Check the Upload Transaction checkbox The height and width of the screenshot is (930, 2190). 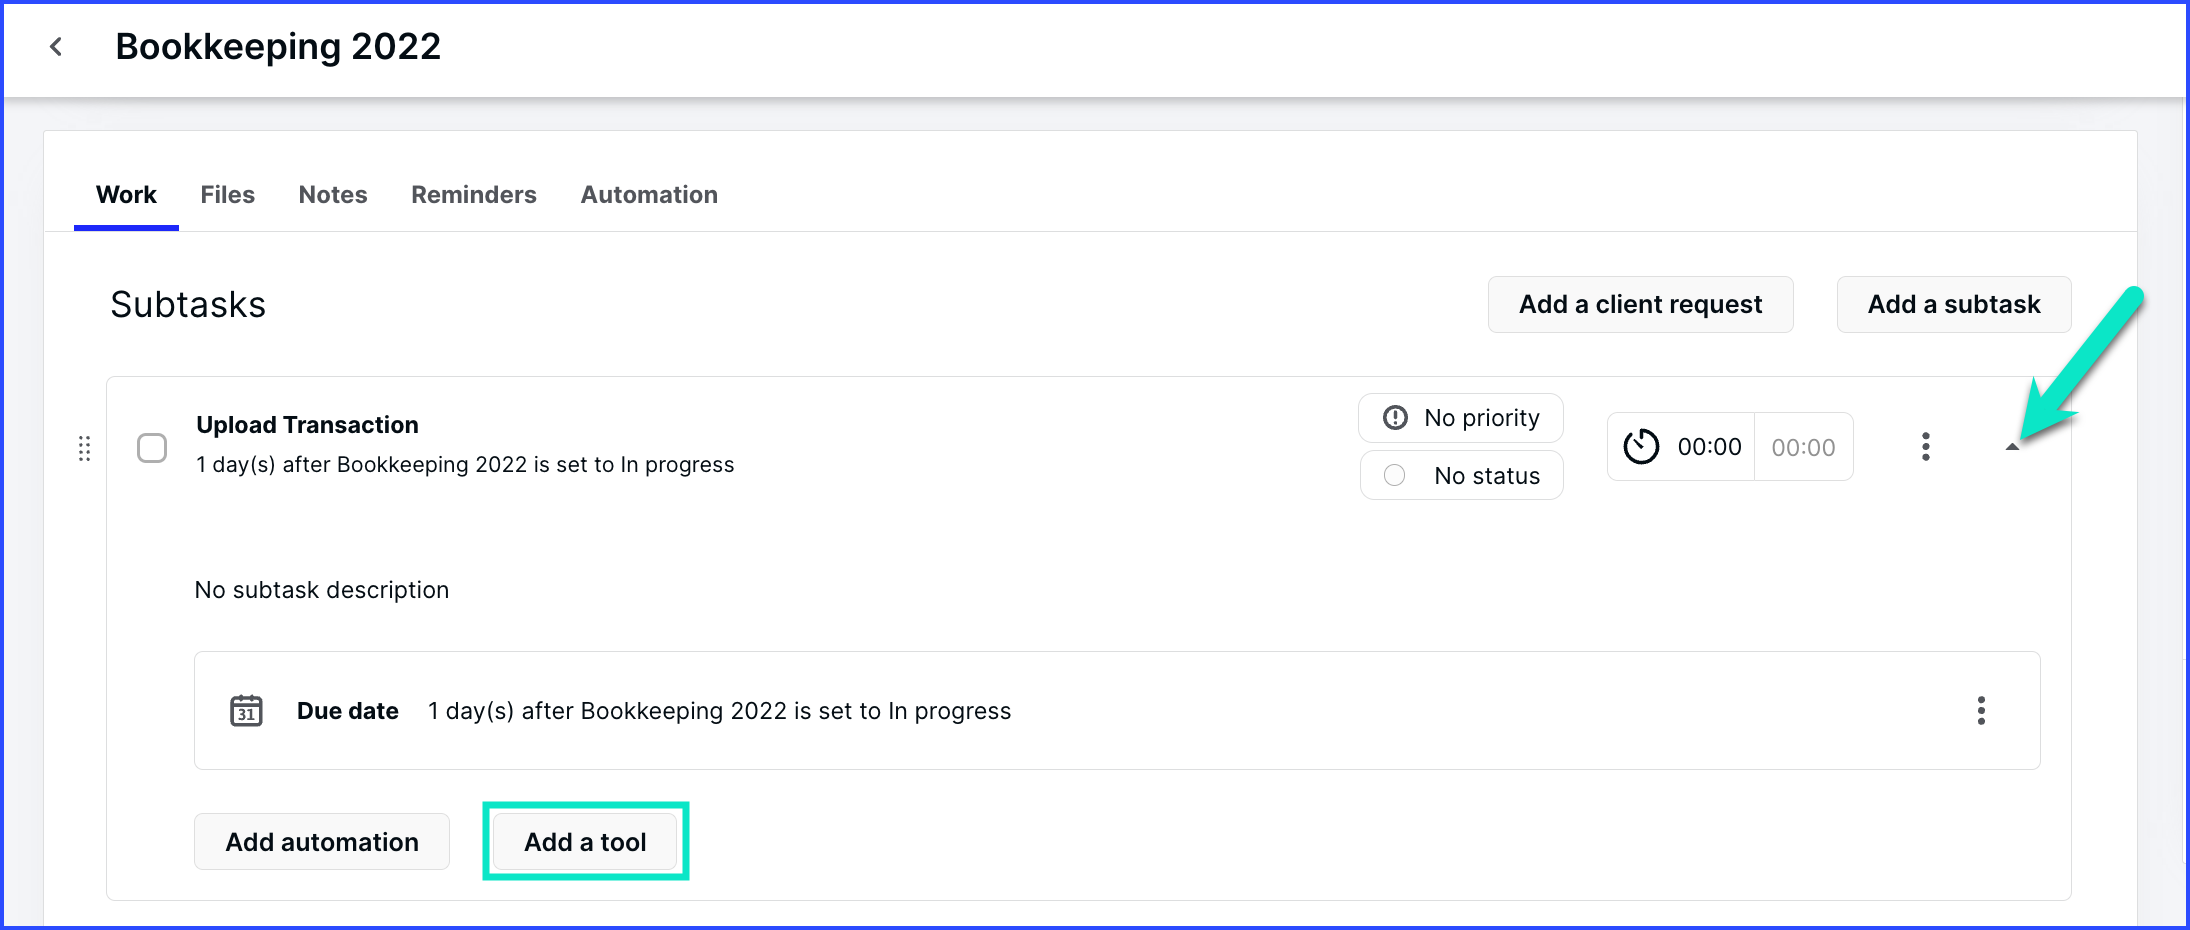(152, 448)
